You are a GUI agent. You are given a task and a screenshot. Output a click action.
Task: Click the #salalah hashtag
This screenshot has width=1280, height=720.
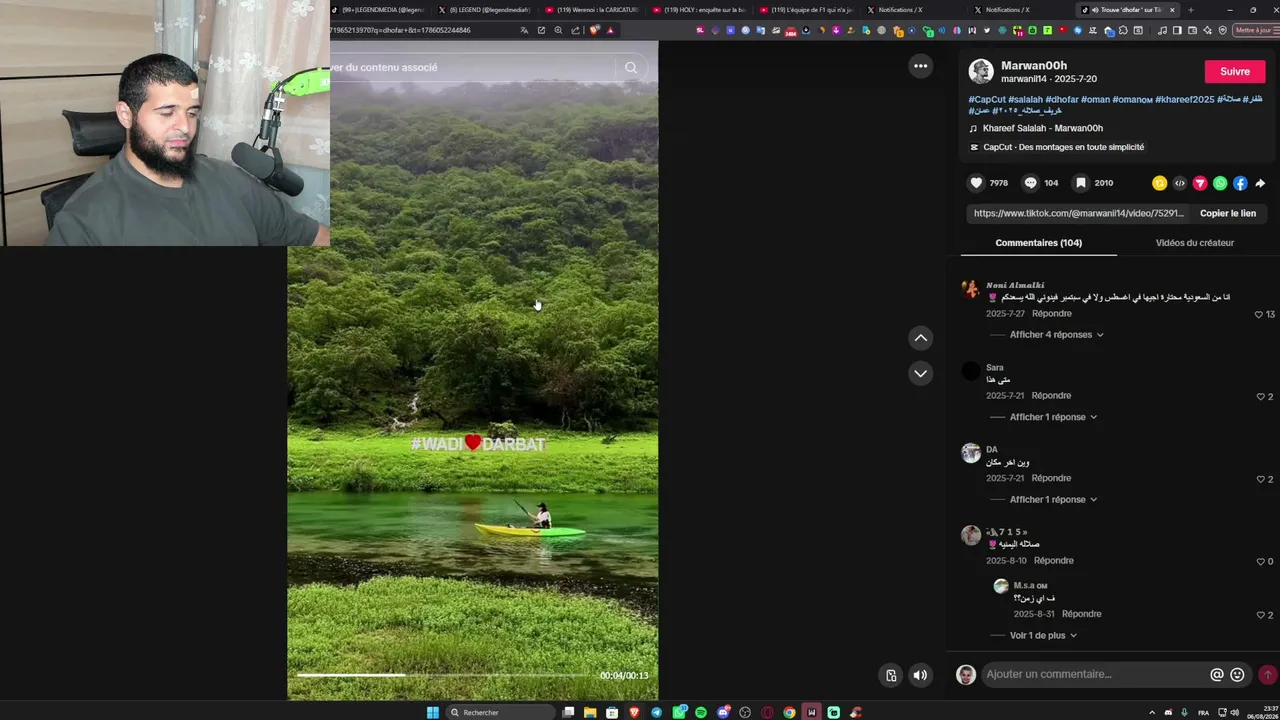(x=1025, y=100)
